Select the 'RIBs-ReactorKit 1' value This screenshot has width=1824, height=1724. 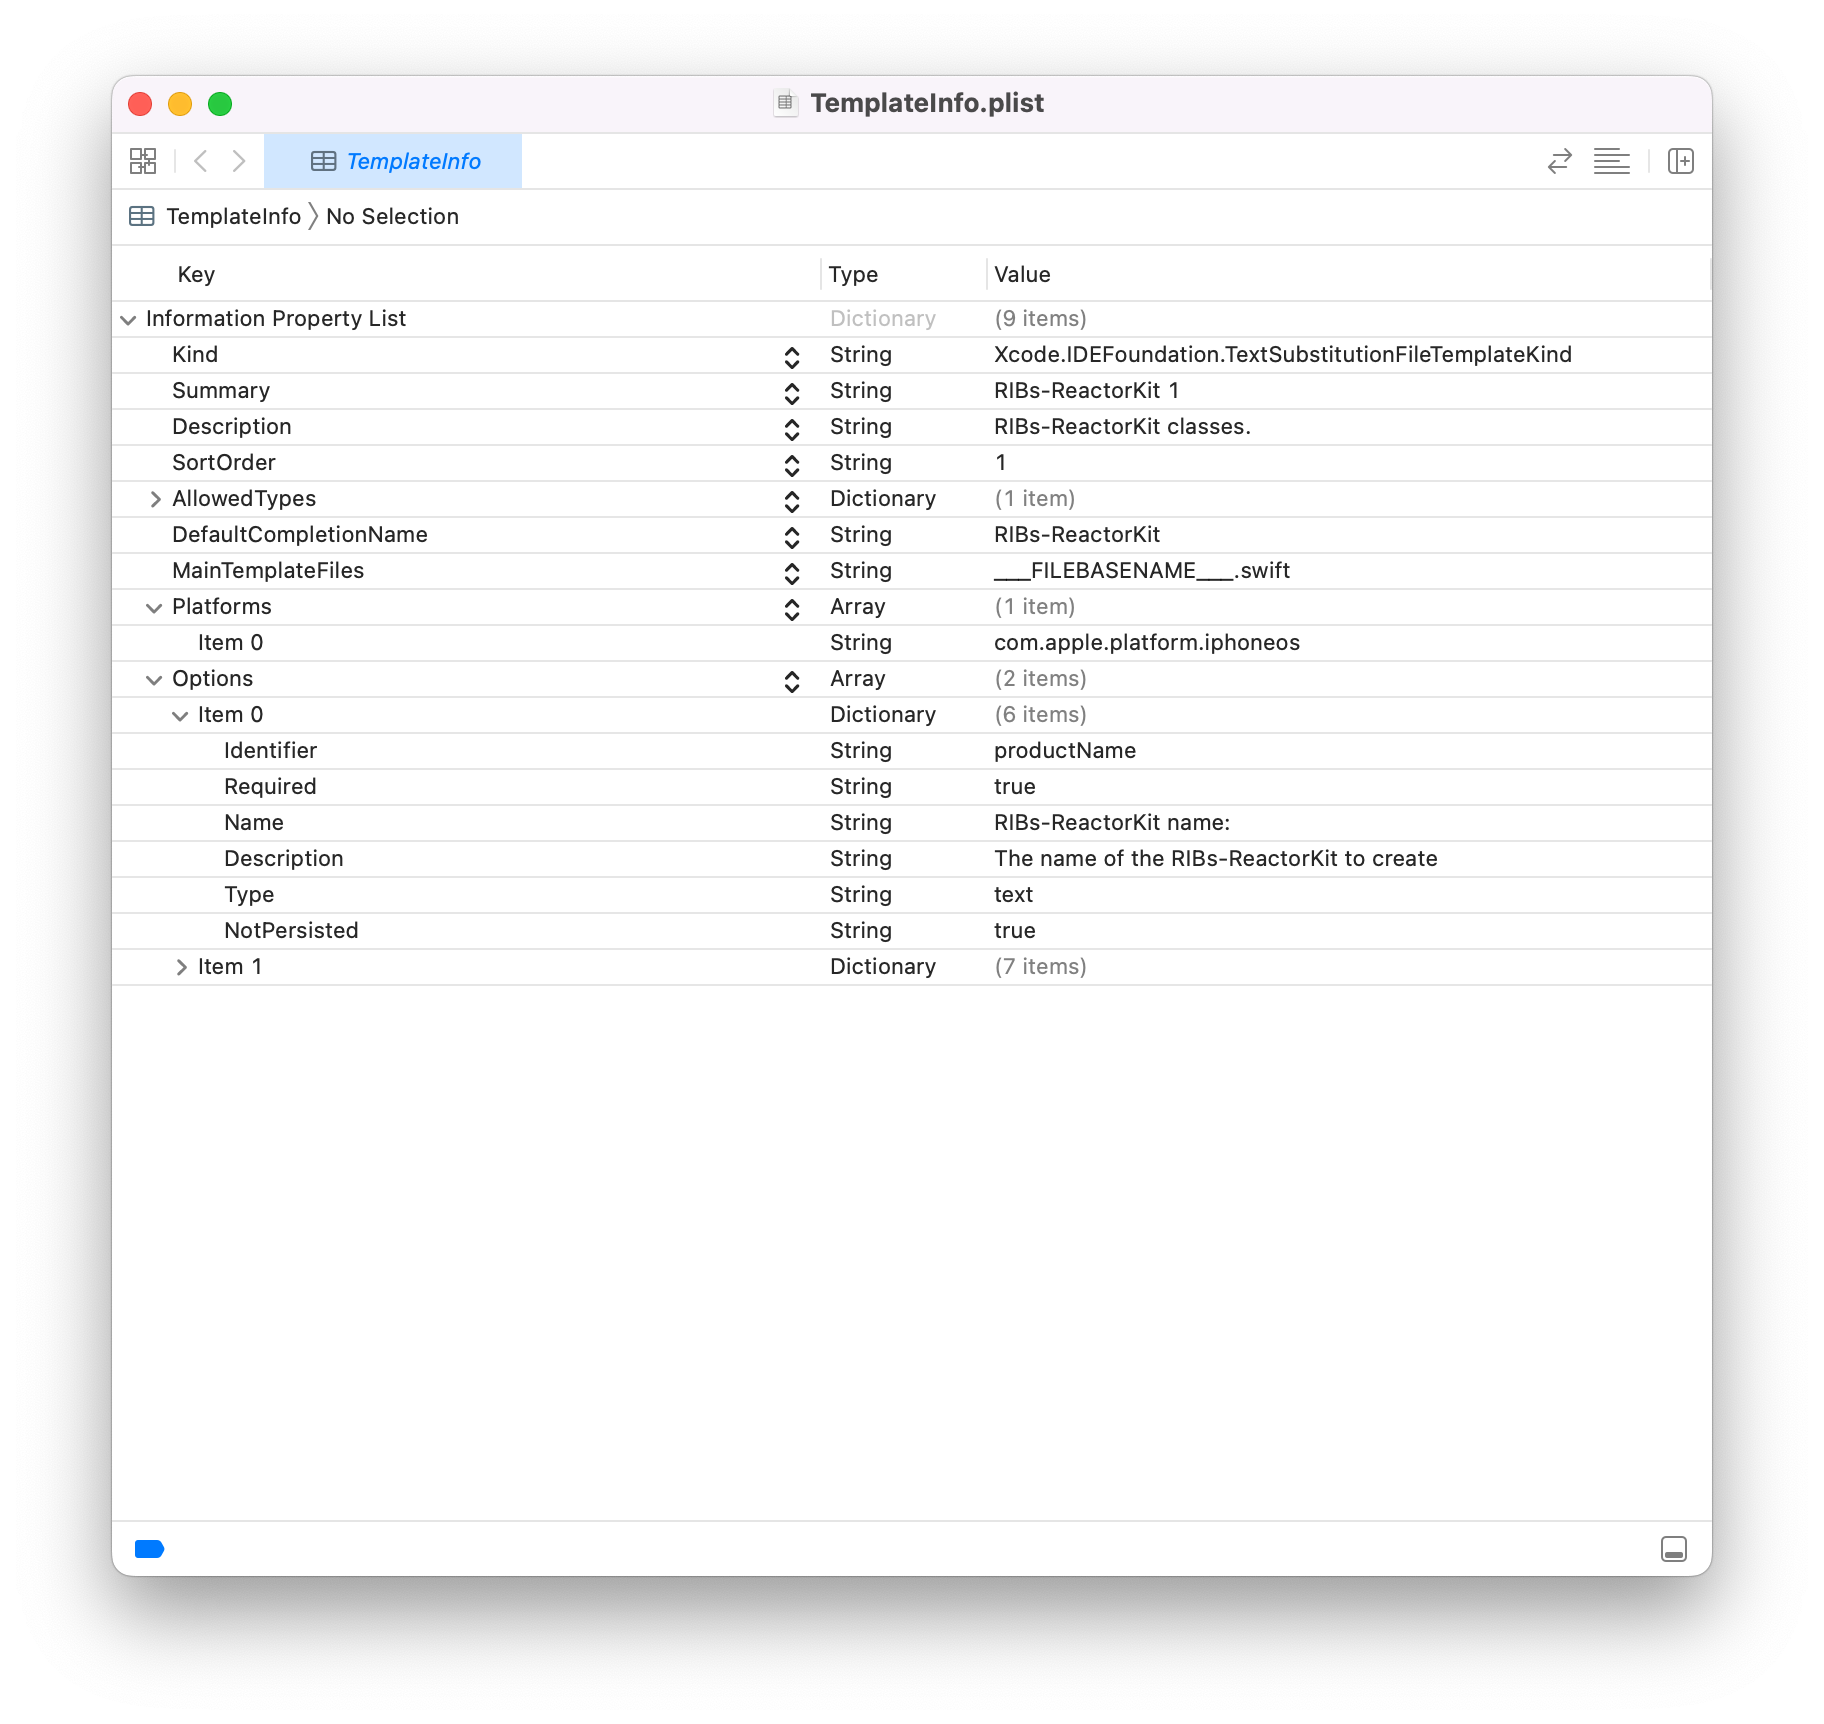[x=1086, y=390]
